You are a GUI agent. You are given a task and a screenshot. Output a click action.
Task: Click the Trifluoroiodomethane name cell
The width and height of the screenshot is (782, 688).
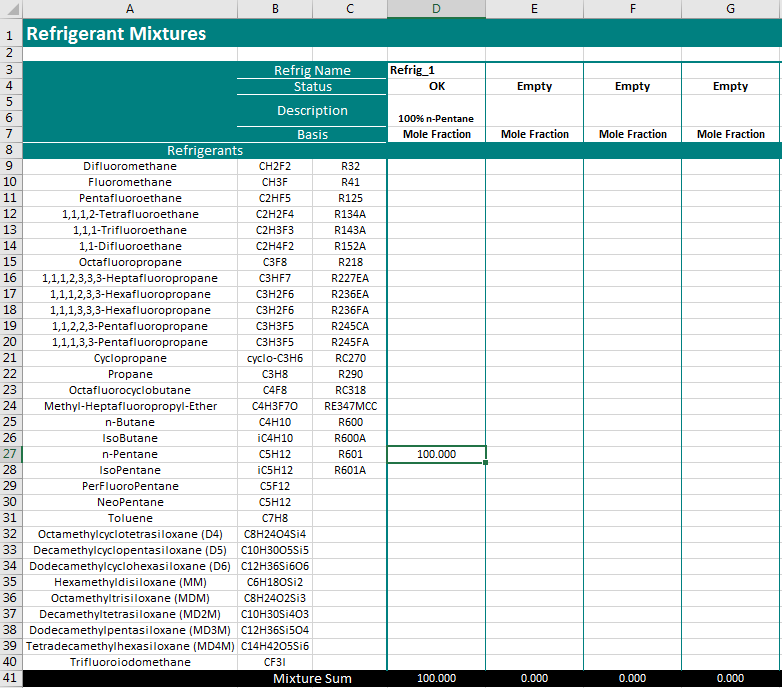click(x=130, y=663)
